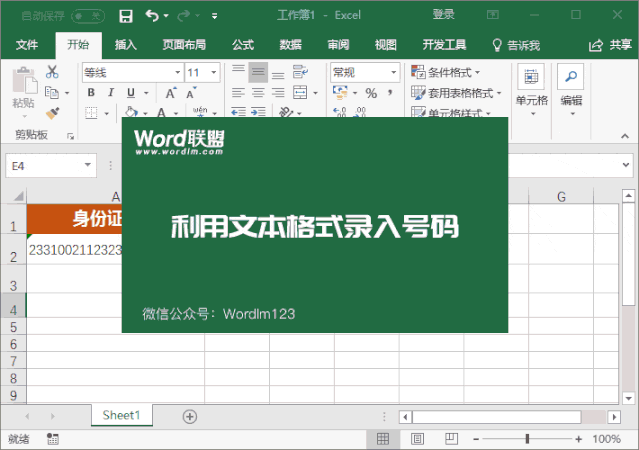The image size is (639, 450).
Task: Open 条件格式 conditional formatting menu
Action: click(x=446, y=73)
